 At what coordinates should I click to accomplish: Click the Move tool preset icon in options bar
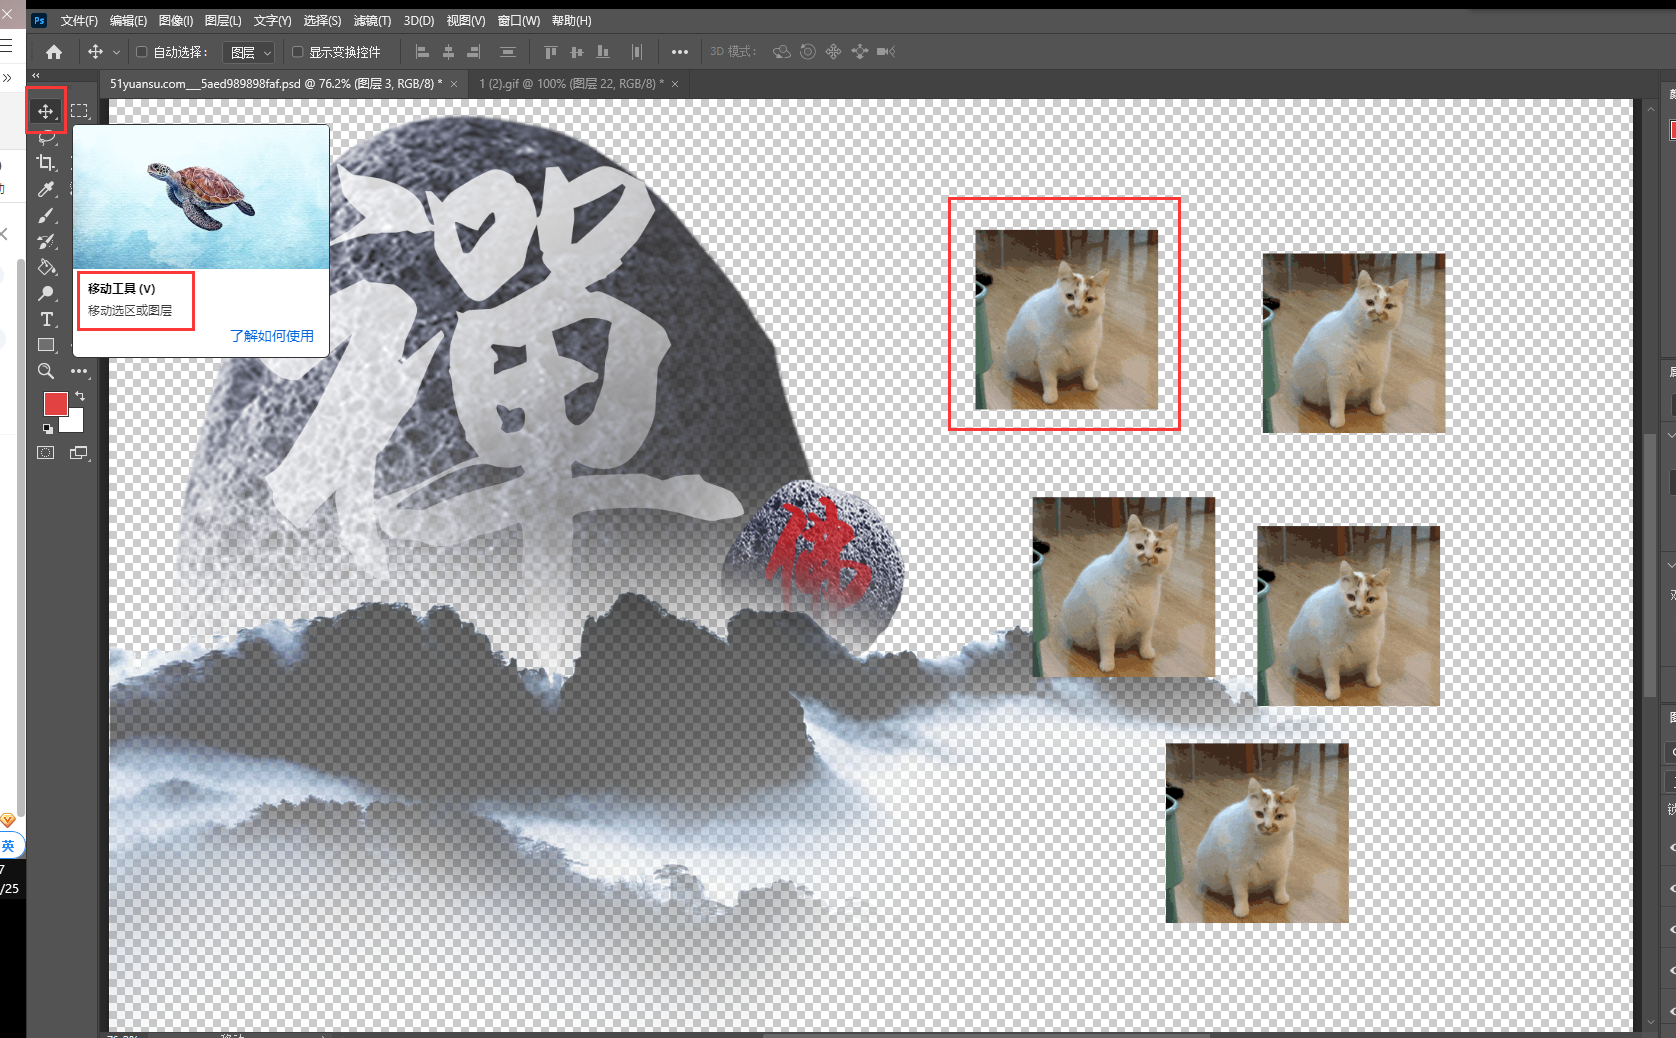[x=96, y=52]
